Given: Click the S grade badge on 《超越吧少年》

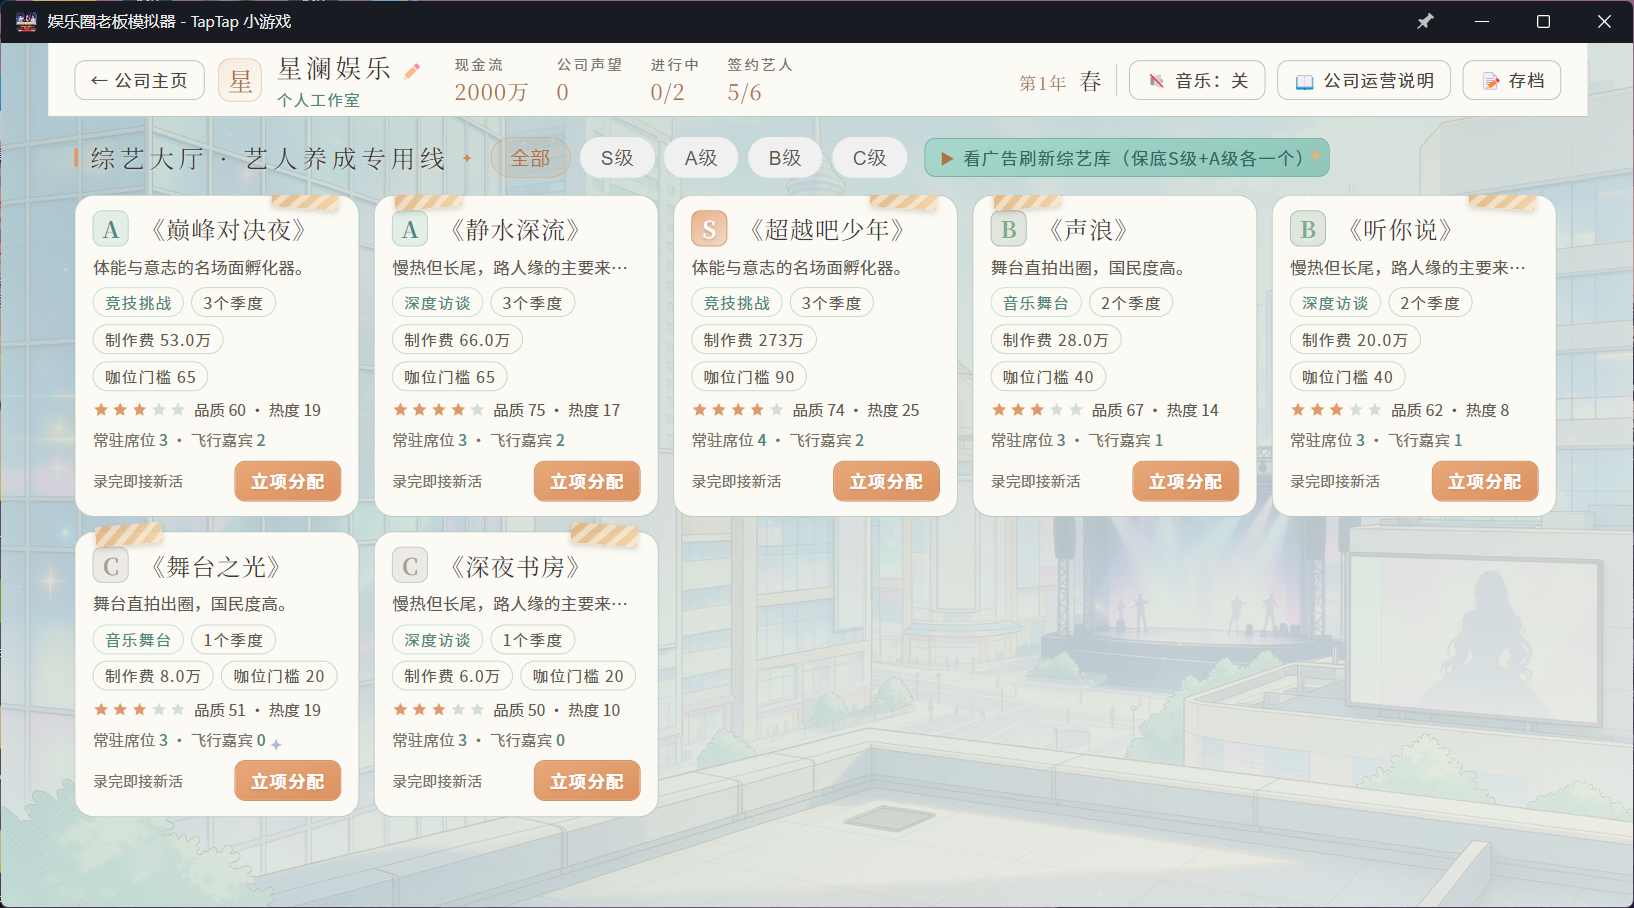Looking at the screenshot, I should click(709, 230).
